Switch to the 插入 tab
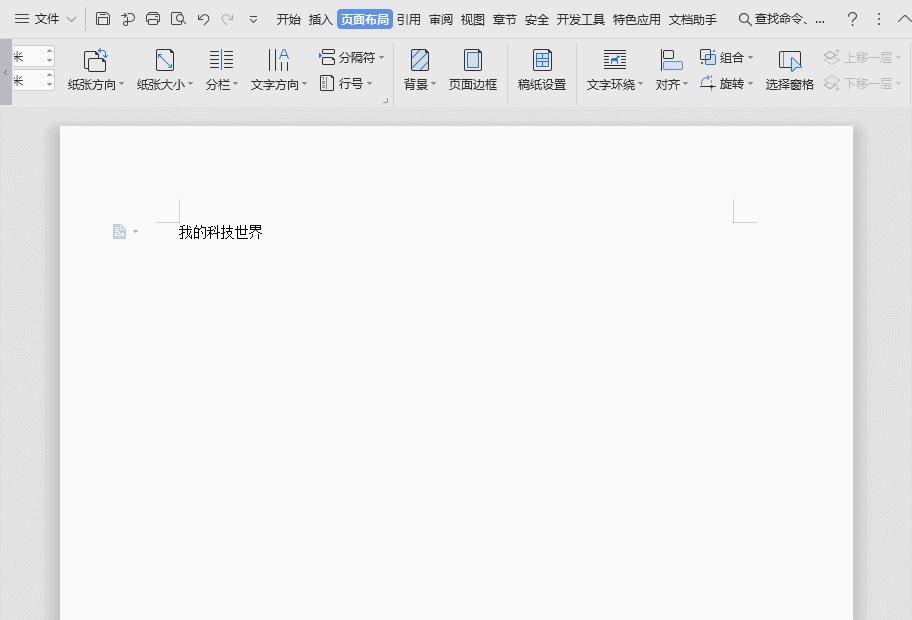This screenshot has height=620, width=912. tap(320, 19)
